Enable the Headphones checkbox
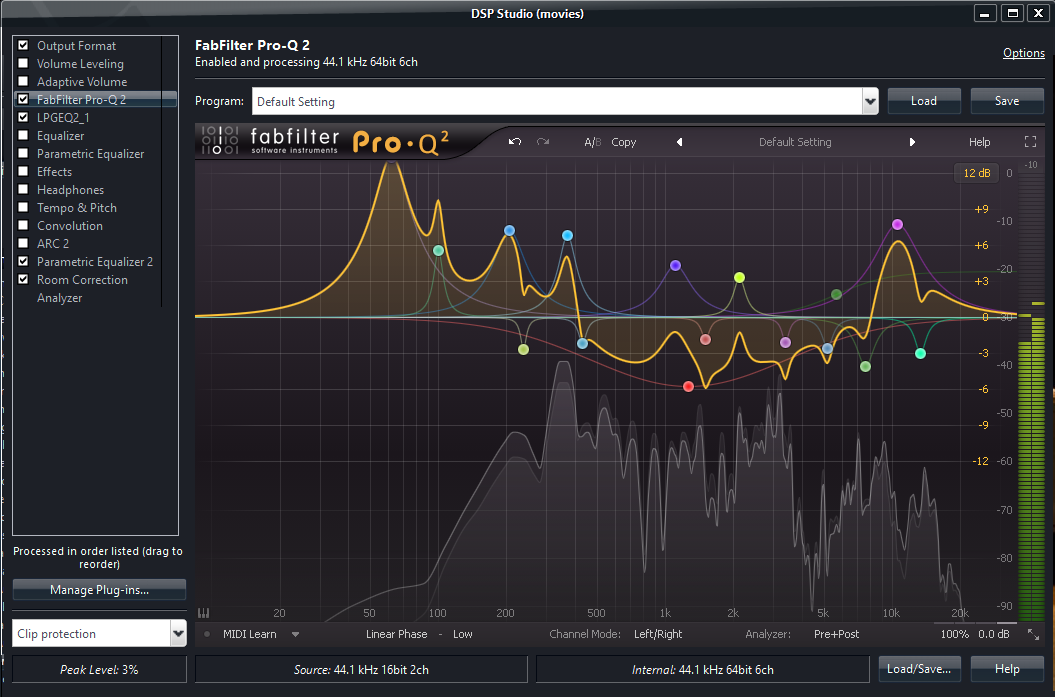 23,189
